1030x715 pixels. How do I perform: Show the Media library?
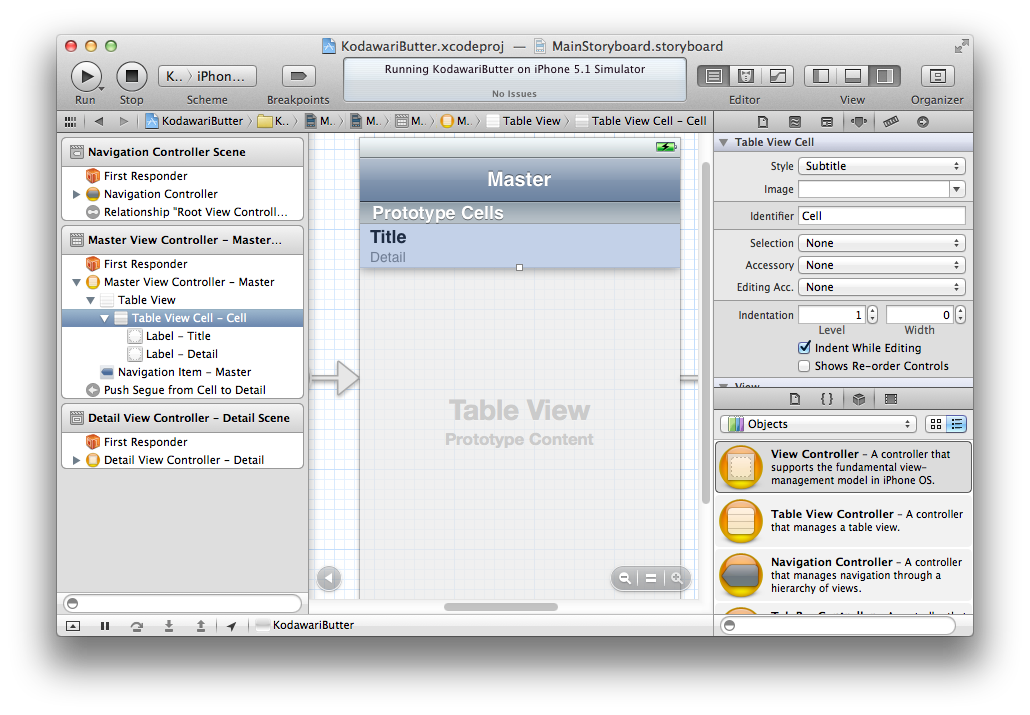click(x=891, y=399)
